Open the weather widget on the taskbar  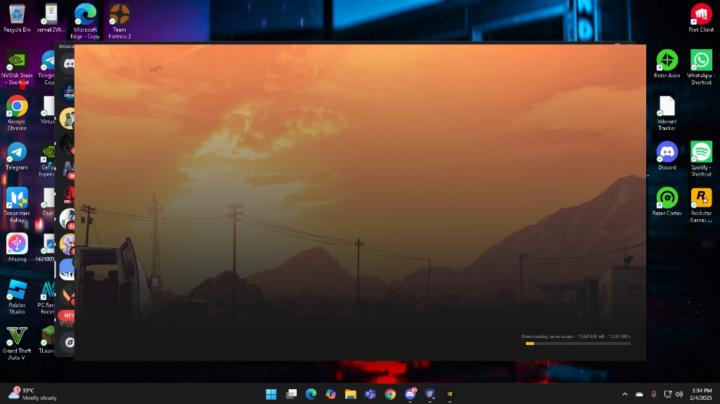[x=33, y=394]
